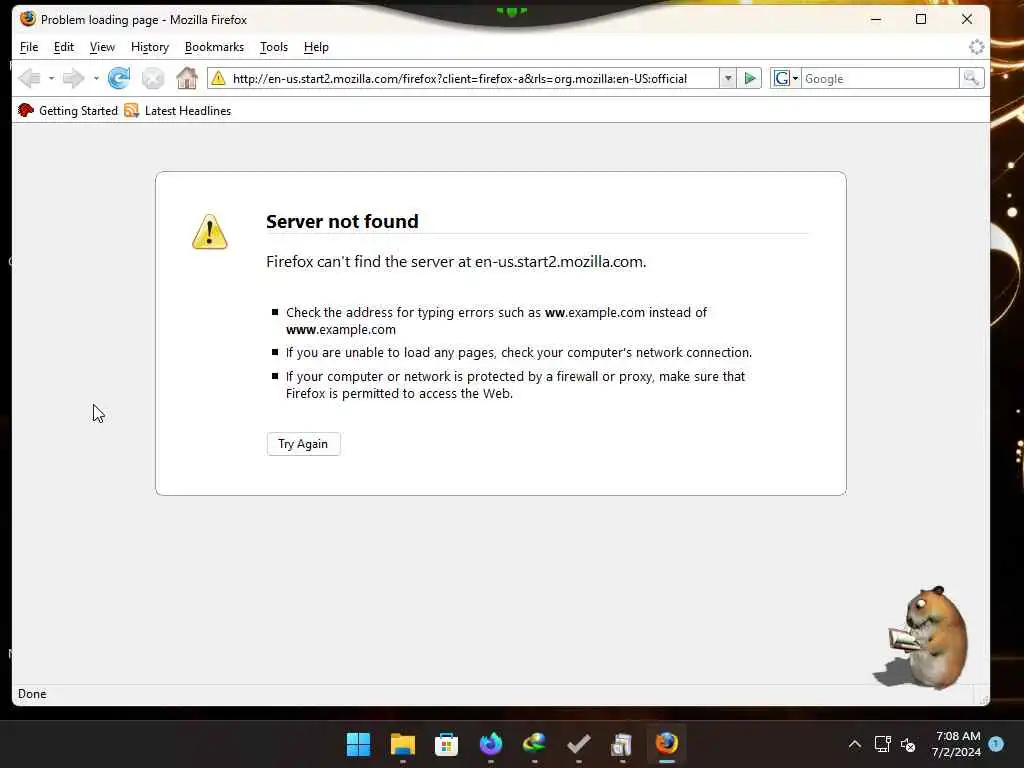Open the checkmark app on taskbar
Viewport: 1024px width, 768px height.
[579, 744]
